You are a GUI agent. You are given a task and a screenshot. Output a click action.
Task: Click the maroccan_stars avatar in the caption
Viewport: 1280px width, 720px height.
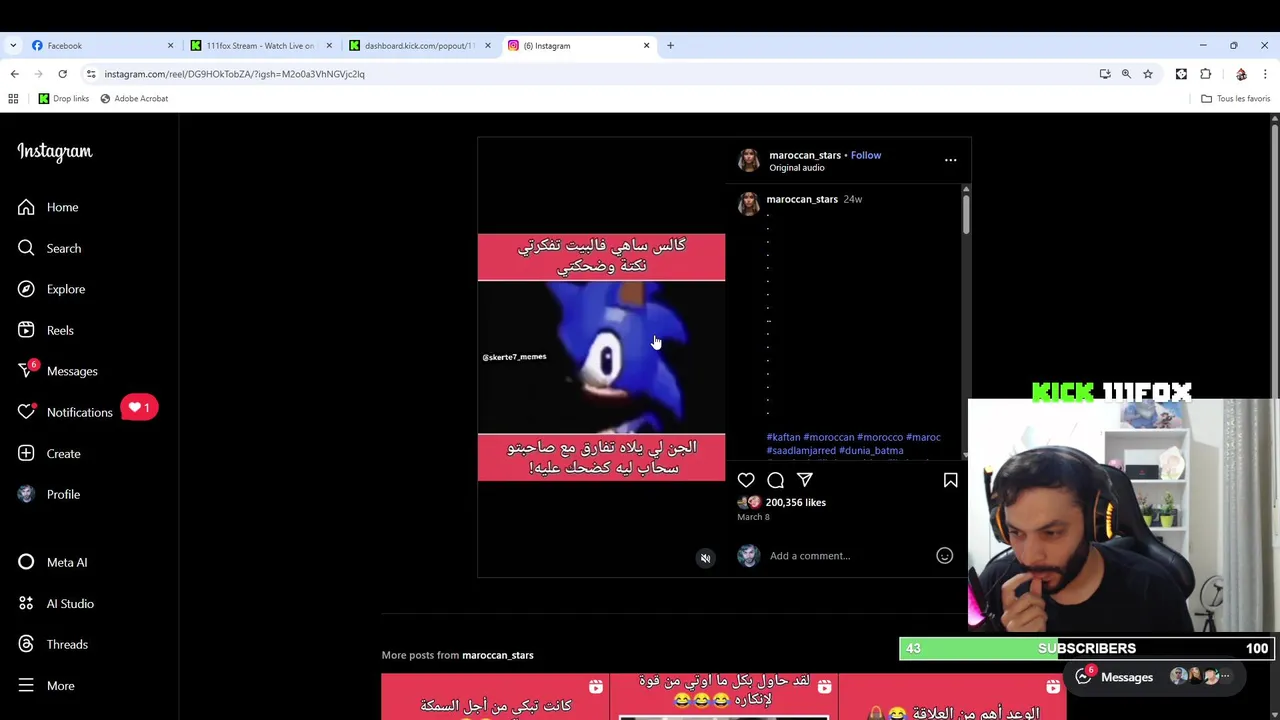[748, 203]
